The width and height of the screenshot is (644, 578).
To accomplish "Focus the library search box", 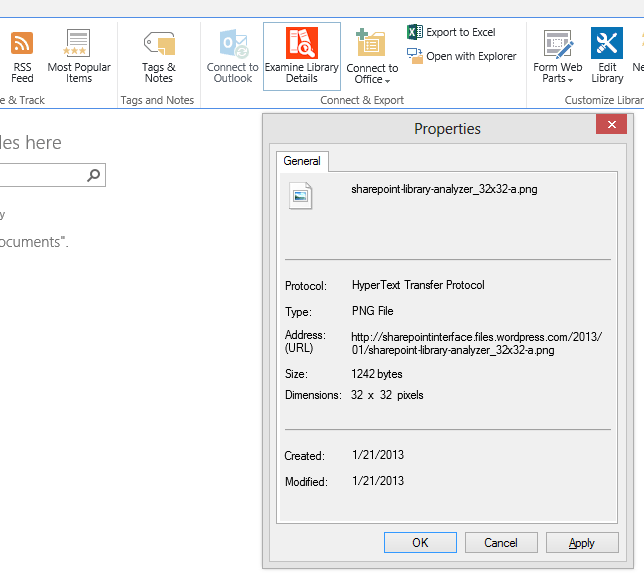I will [x=52, y=175].
